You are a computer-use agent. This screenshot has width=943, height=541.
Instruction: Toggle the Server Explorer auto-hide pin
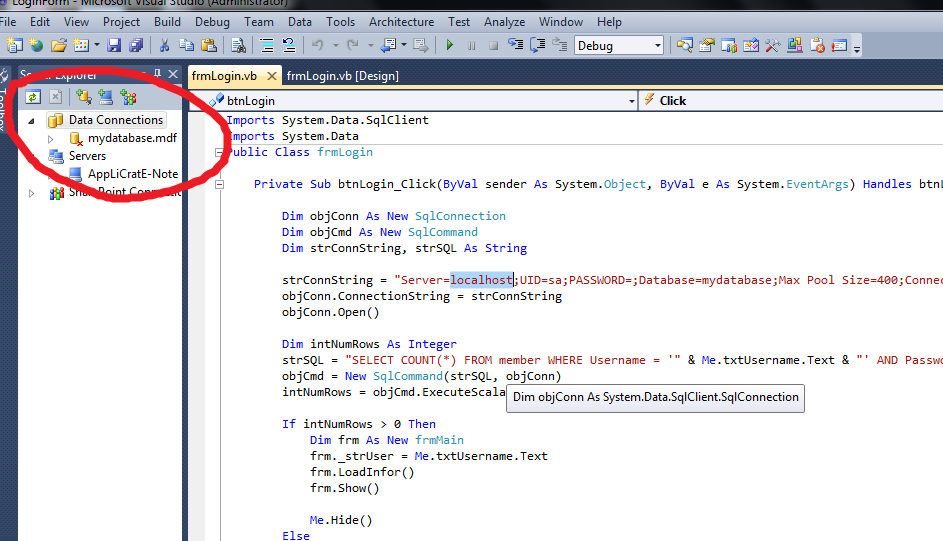[157, 74]
